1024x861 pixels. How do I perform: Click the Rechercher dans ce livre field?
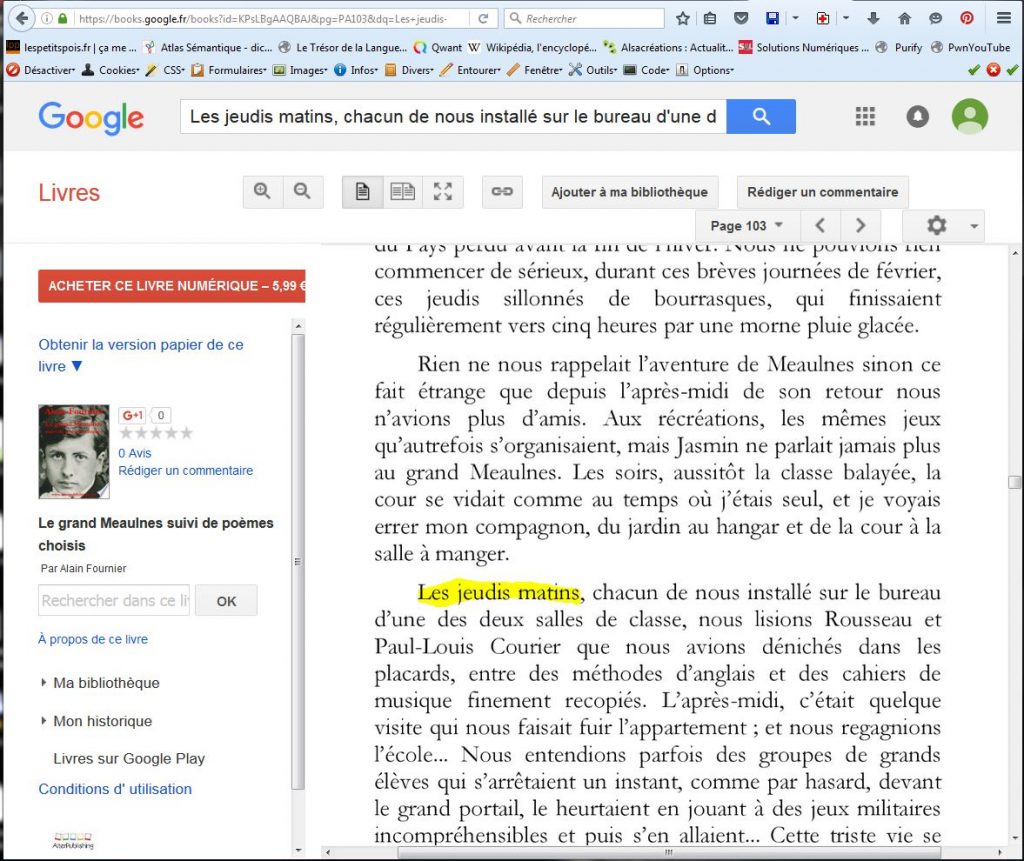113,600
